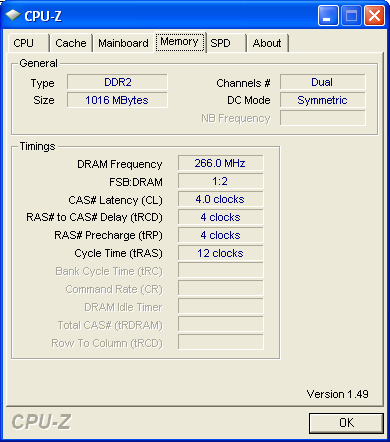This screenshot has height=442, width=390.
Task: Select the FSB:DRAM ratio field 1:2
Action: pyautogui.click(x=220, y=181)
